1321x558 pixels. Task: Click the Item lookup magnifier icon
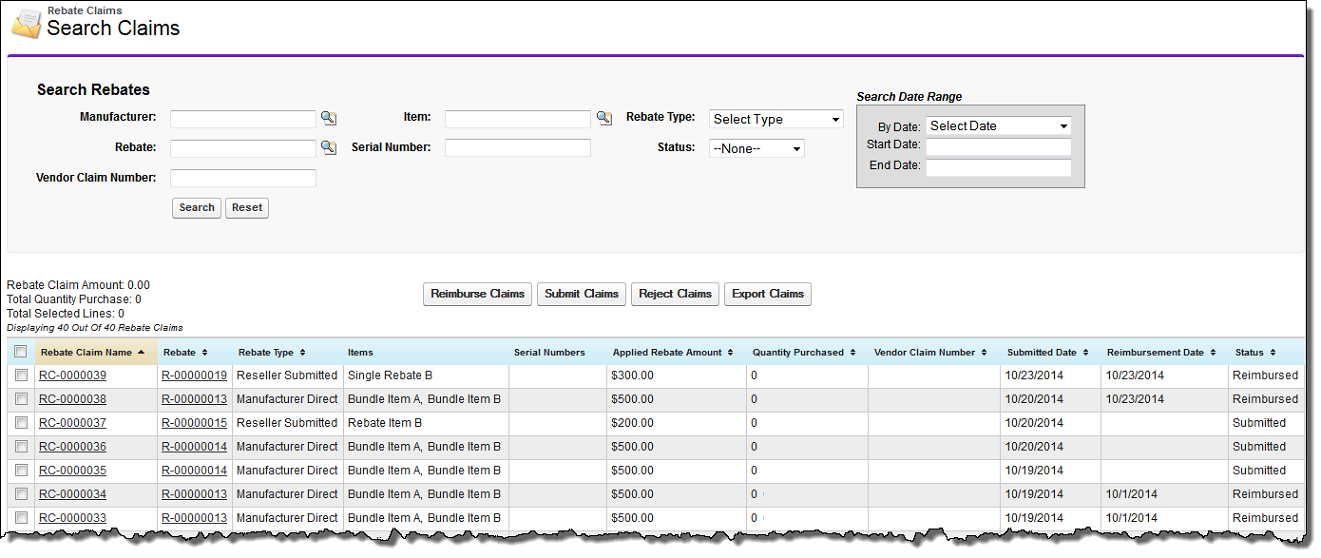click(x=603, y=118)
